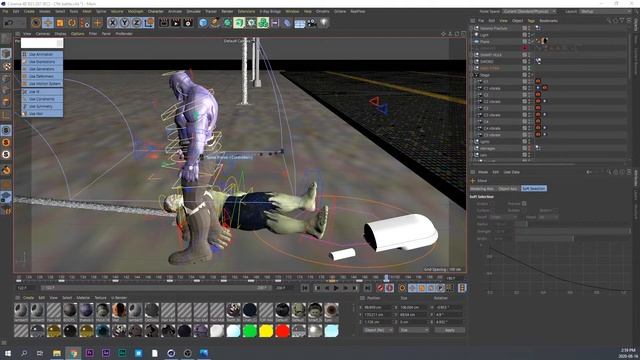Click the Record Active Objects red button
Screen dimensions: 640x360
380,288
